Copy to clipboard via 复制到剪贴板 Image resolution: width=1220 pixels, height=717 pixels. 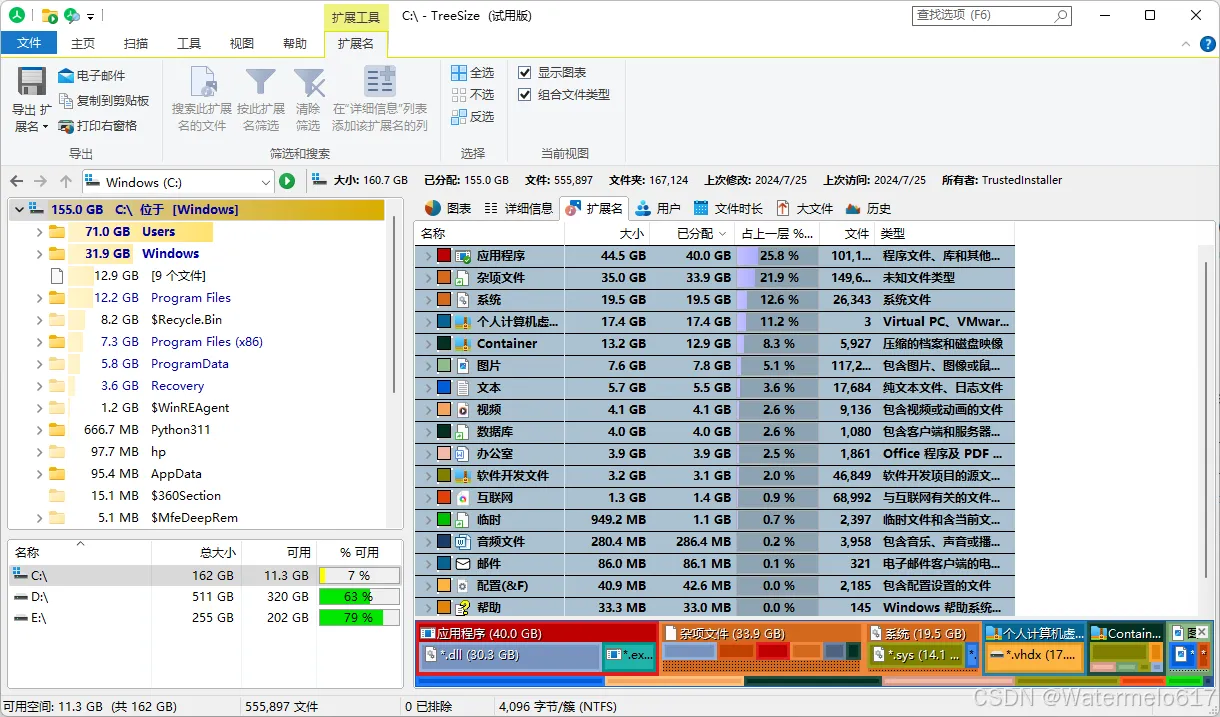coord(104,101)
